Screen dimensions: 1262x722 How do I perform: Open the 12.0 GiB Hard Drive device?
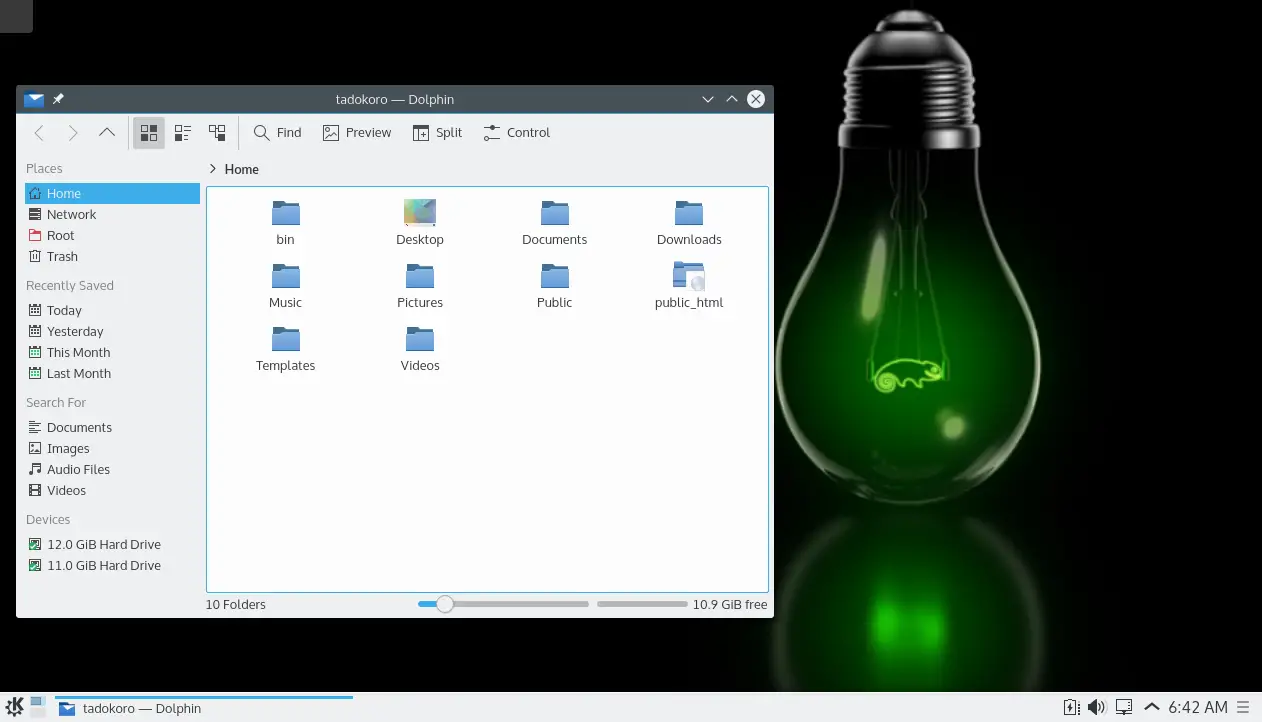tap(112, 544)
